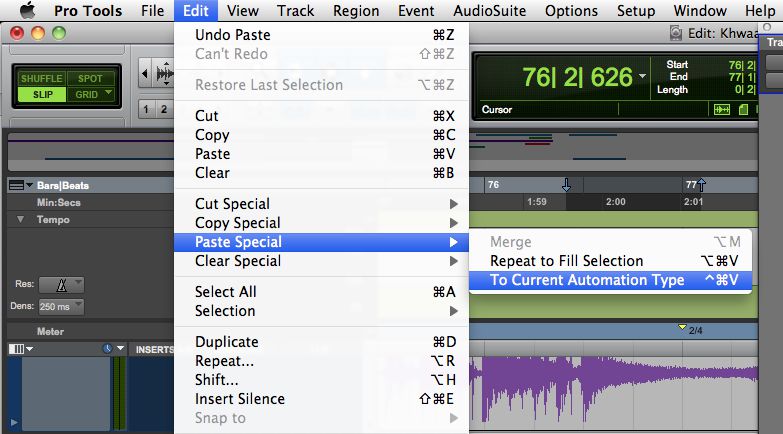Image resolution: width=783 pixels, height=434 pixels.
Task: Click the INSERTS column header
Action: click(154, 349)
